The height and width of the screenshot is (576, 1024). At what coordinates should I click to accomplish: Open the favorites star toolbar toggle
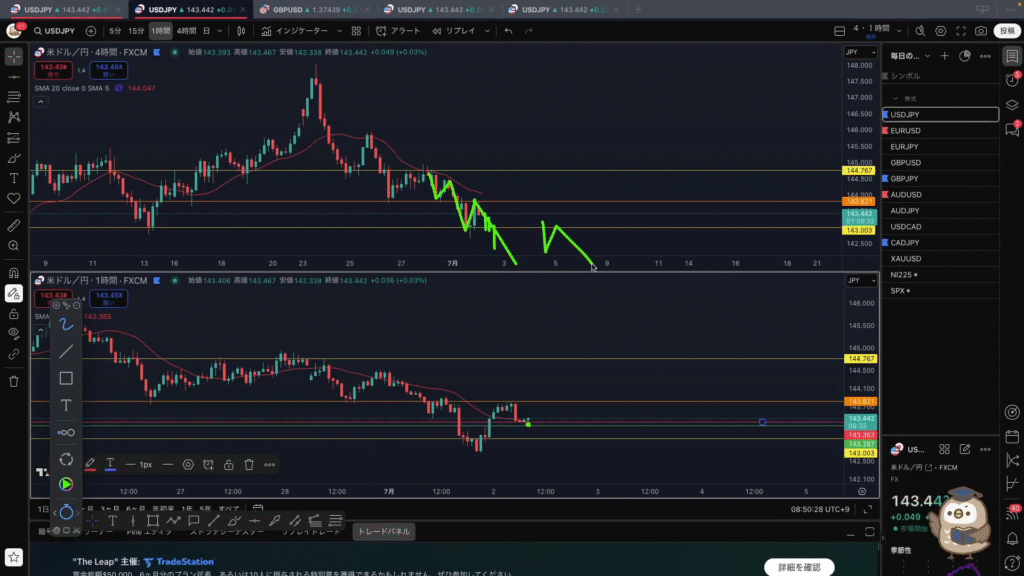click(x=14, y=557)
